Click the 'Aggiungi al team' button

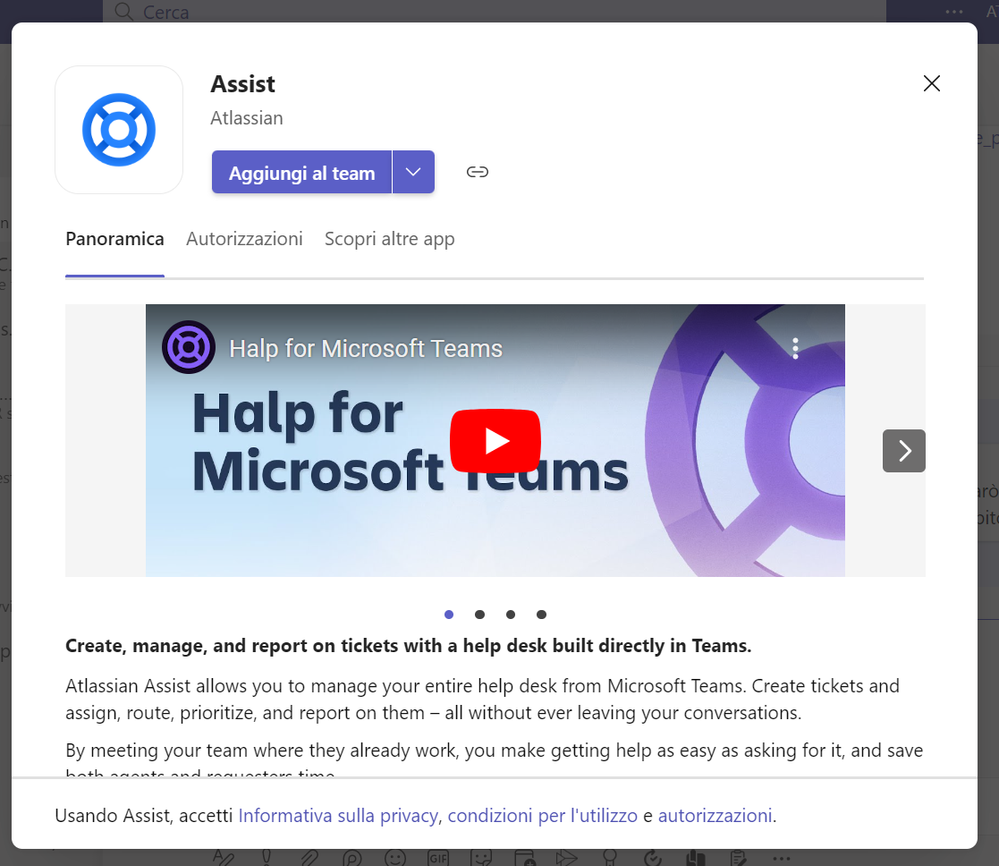pyautogui.click(x=301, y=172)
